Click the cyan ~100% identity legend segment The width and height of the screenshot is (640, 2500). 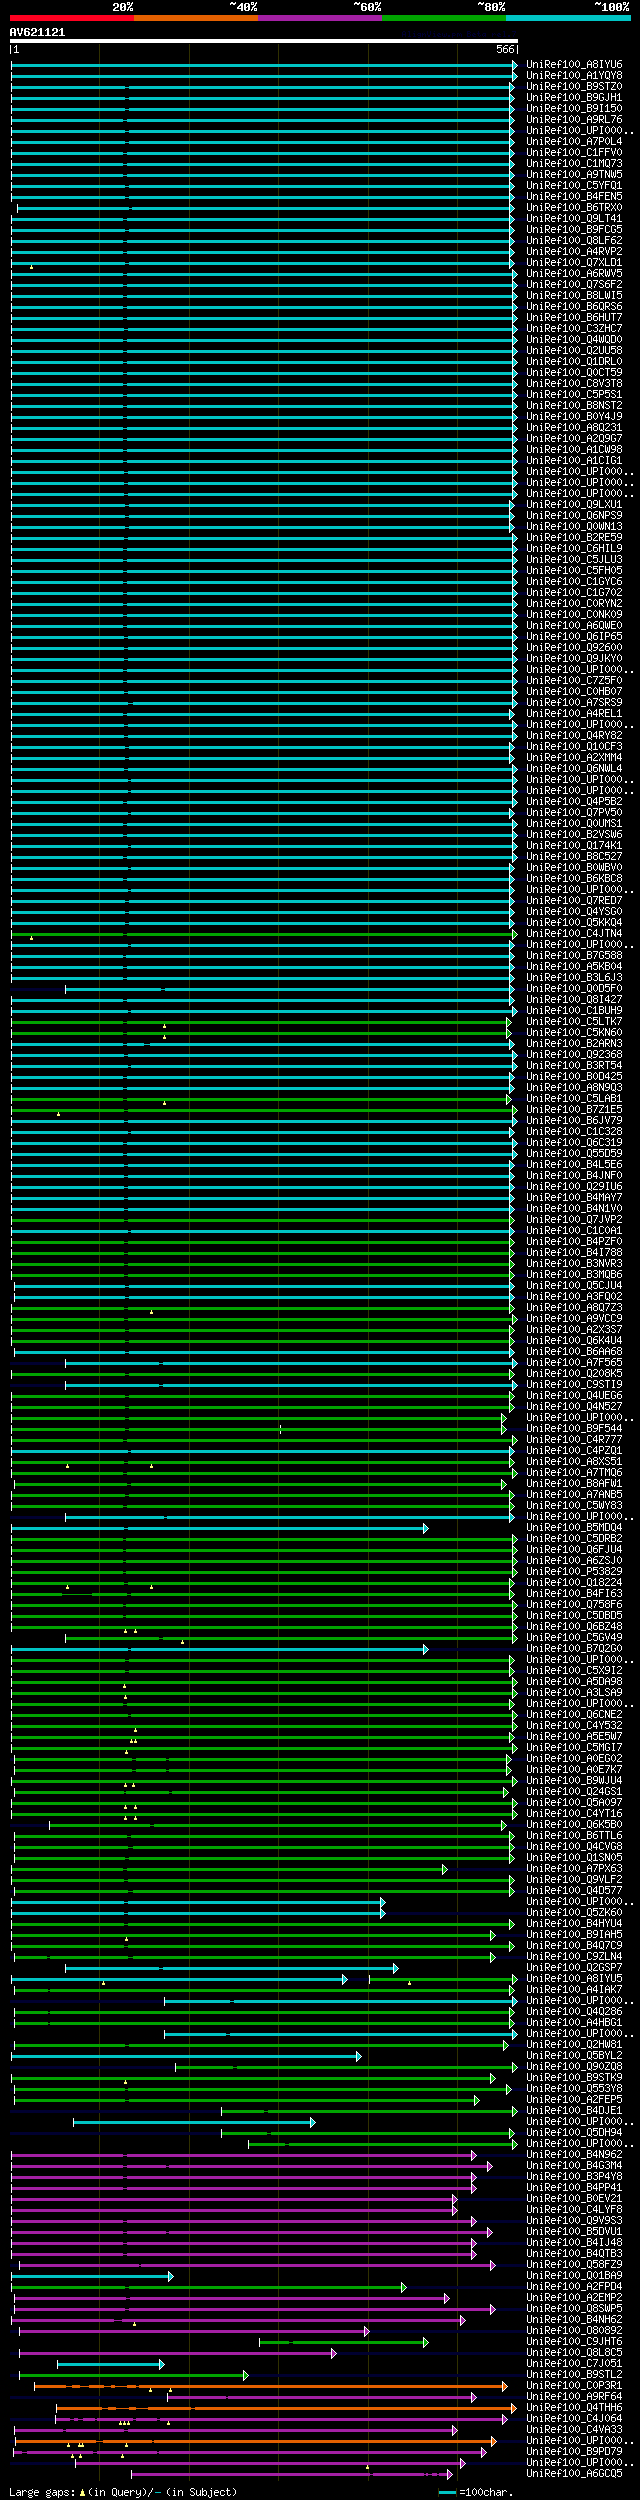(567, 18)
